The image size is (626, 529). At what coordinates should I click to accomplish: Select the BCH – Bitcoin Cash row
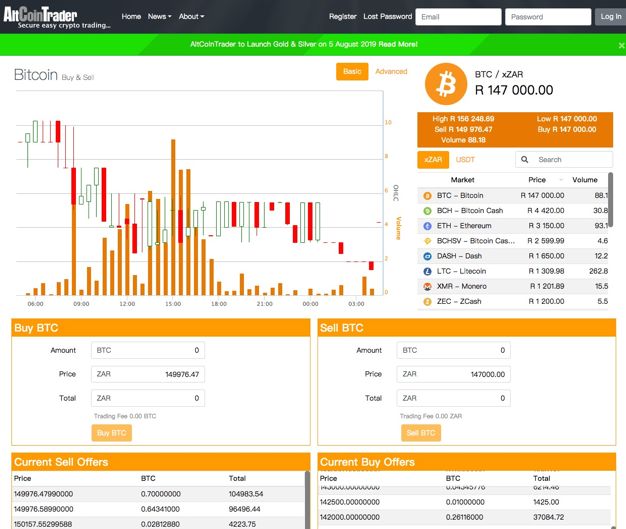click(513, 211)
